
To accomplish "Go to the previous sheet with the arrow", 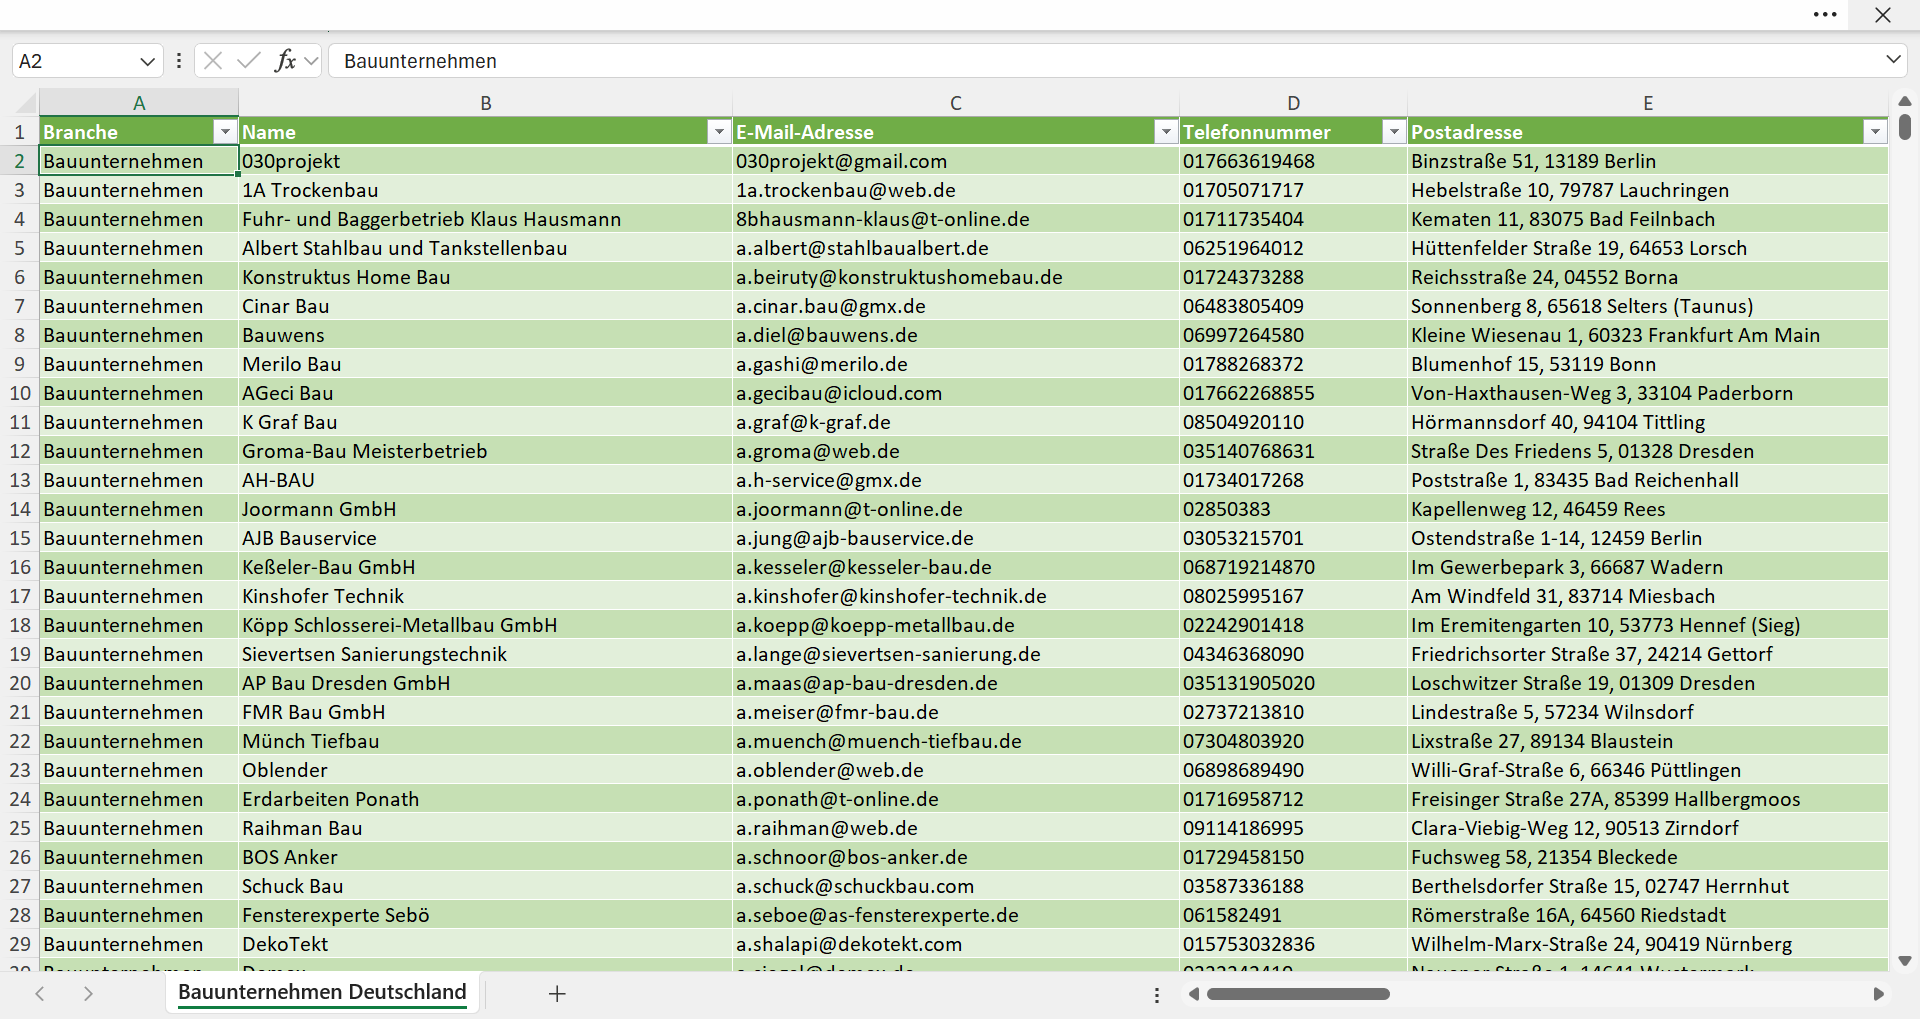I will click(40, 994).
